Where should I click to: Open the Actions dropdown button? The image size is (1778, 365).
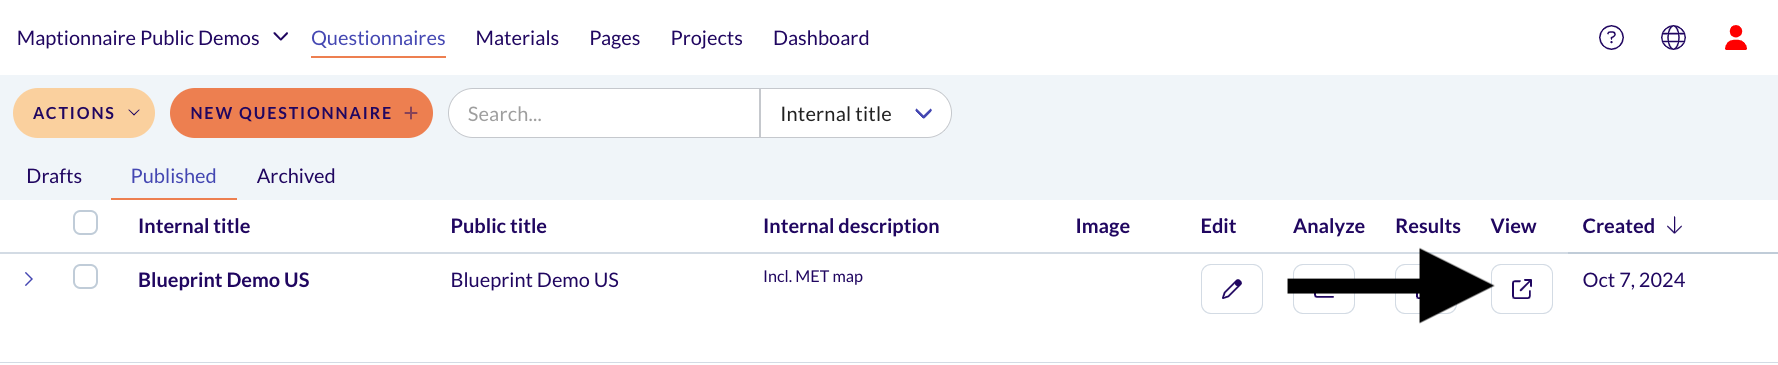point(84,113)
